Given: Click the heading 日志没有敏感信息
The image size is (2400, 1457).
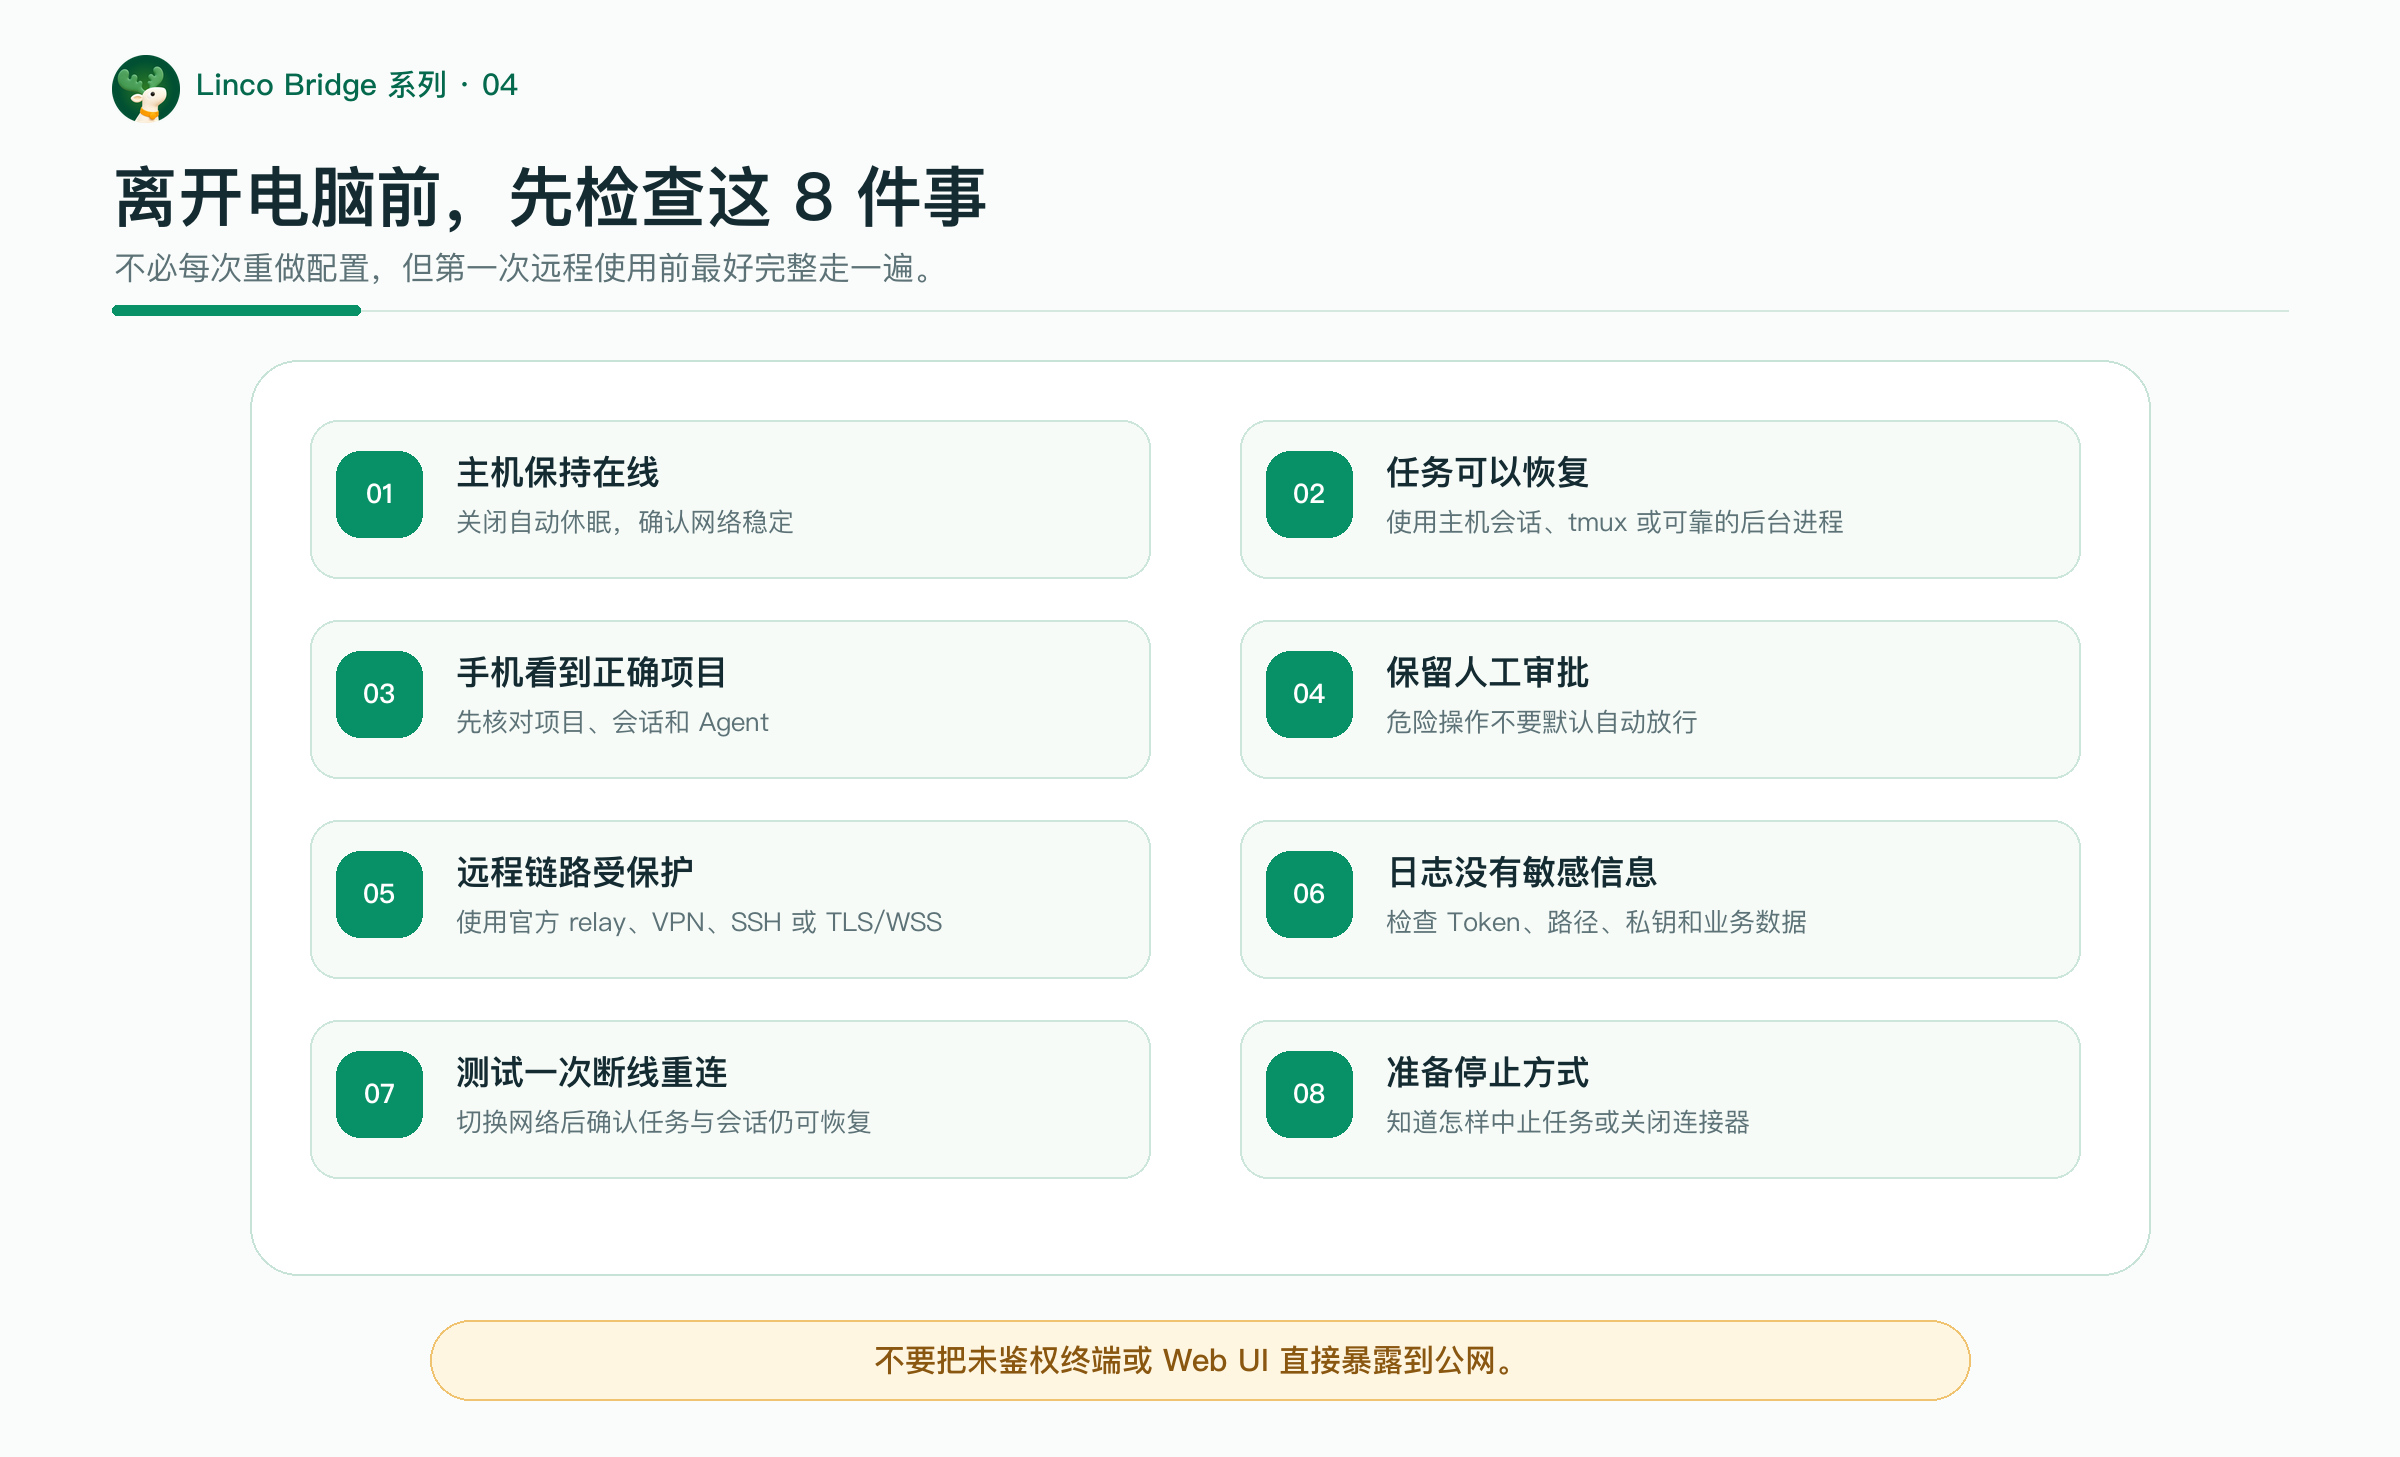Looking at the screenshot, I should coord(1522,872).
